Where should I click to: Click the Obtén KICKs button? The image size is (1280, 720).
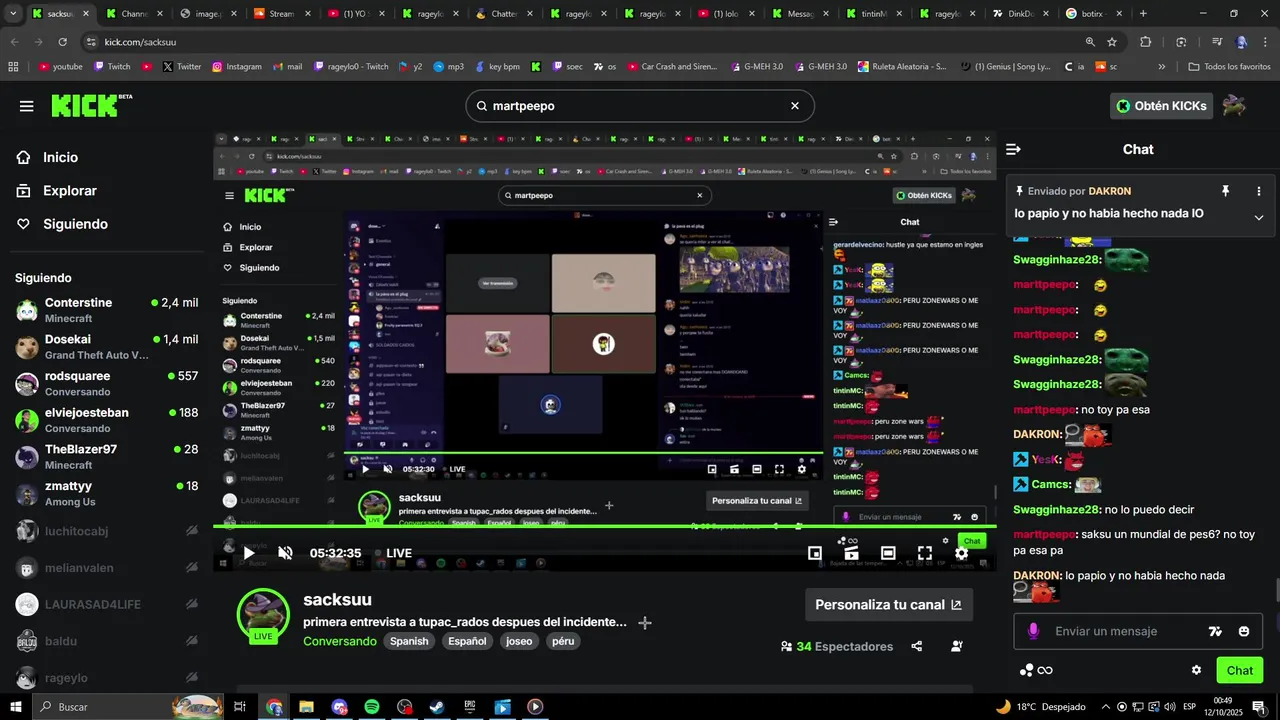tap(1161, 106)
